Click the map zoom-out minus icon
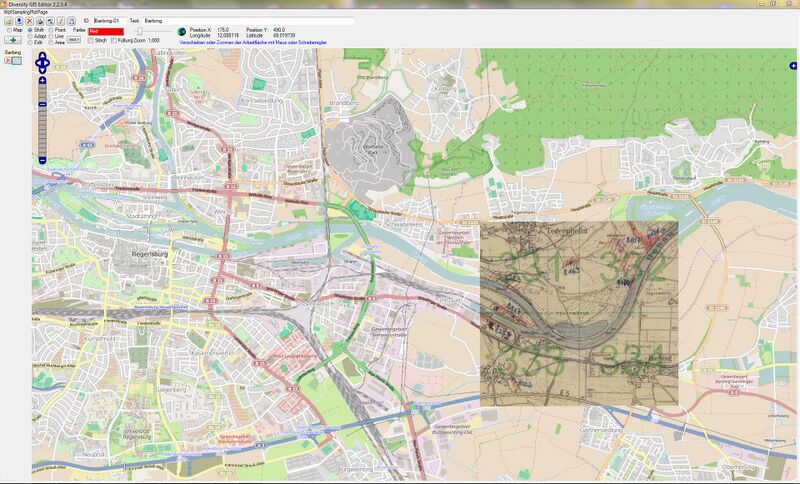 click(42, 161)
